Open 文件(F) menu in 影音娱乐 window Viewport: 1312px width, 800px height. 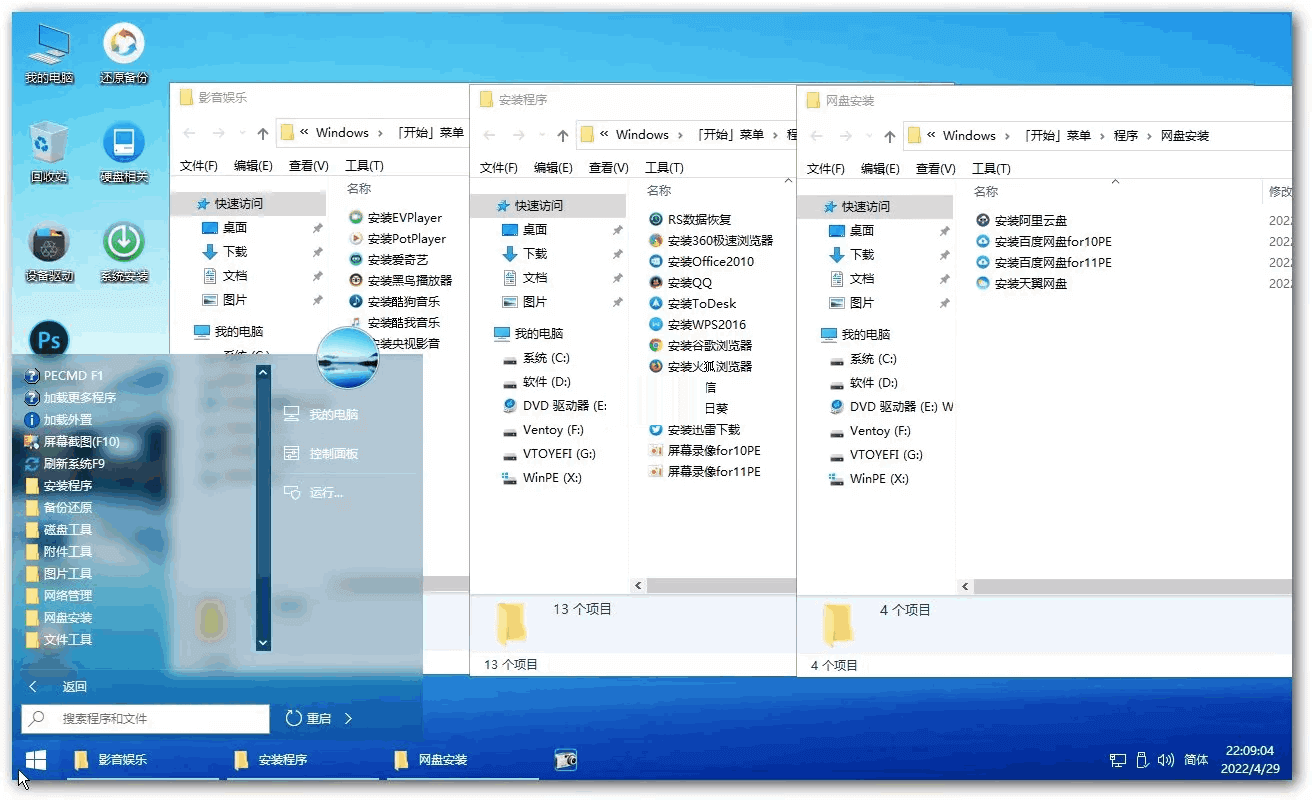point(198,165)
